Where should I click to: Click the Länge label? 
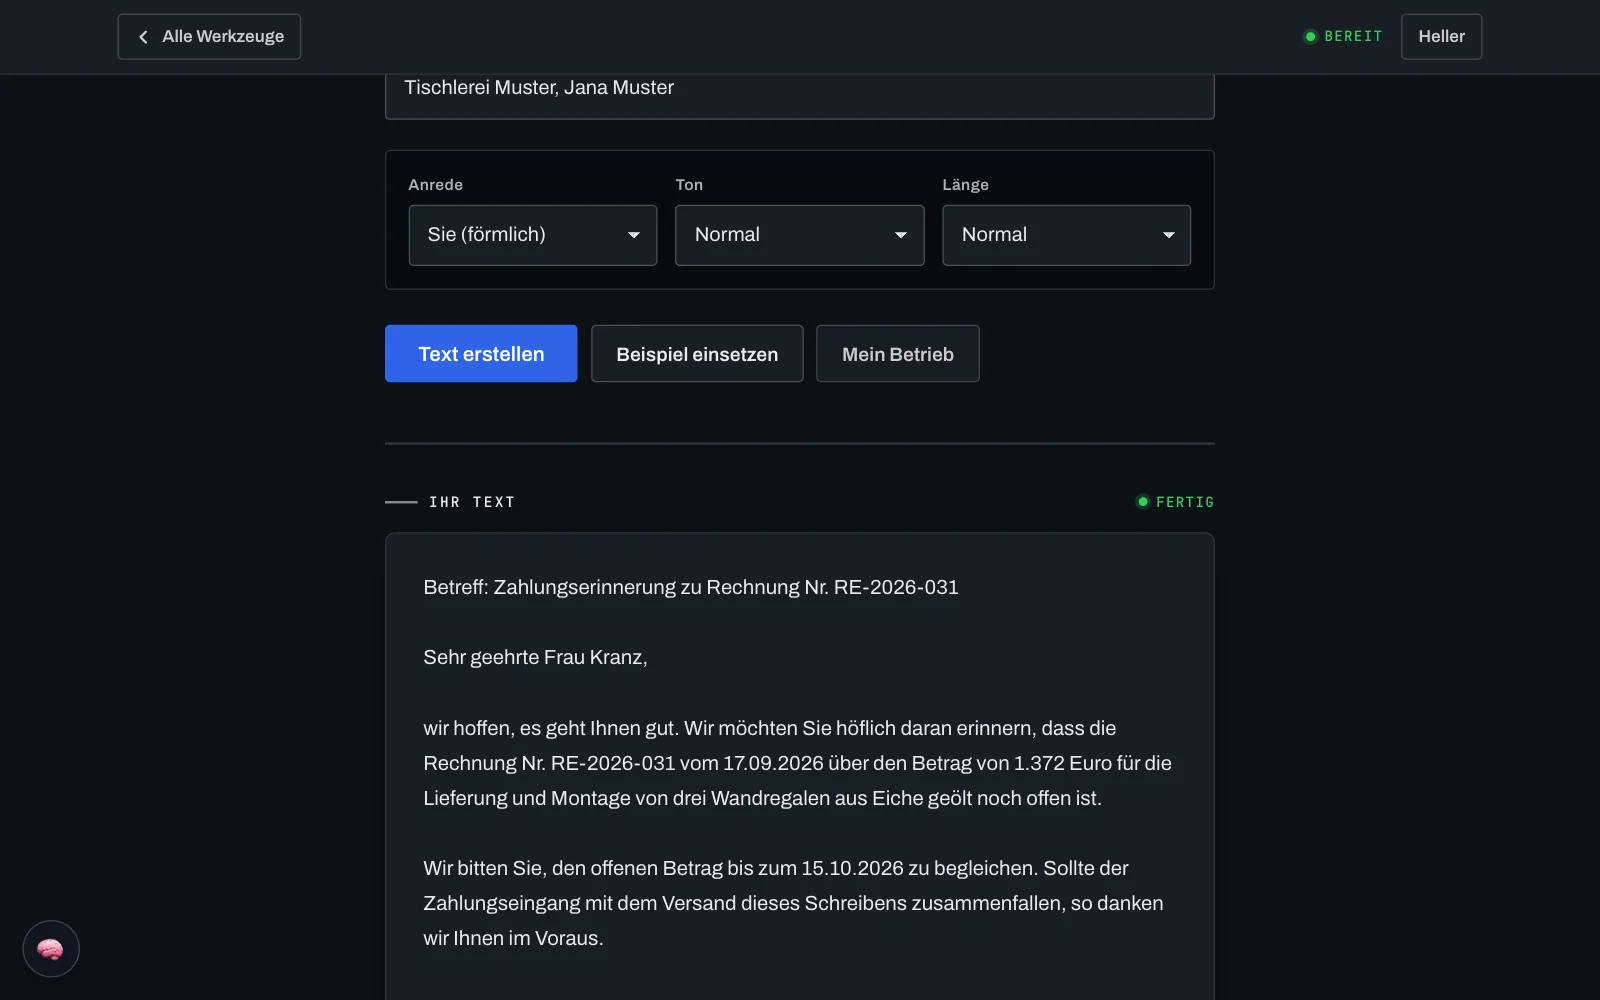coord(965,185)
